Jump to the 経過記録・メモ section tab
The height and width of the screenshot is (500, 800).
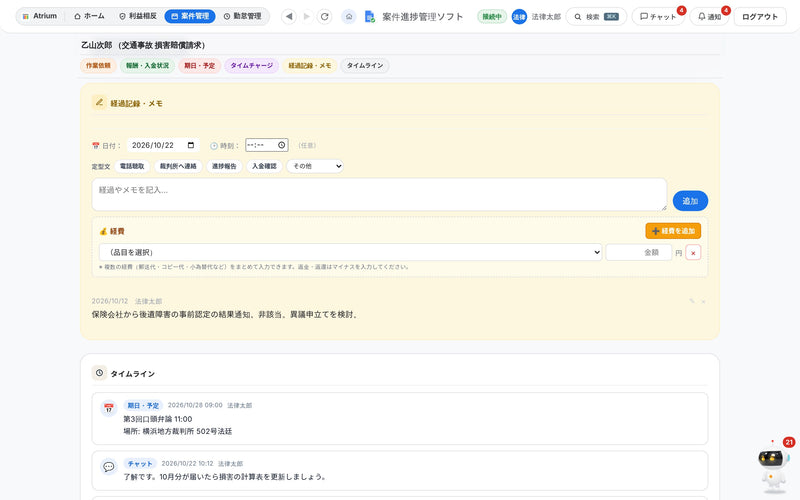click(310, 66)
